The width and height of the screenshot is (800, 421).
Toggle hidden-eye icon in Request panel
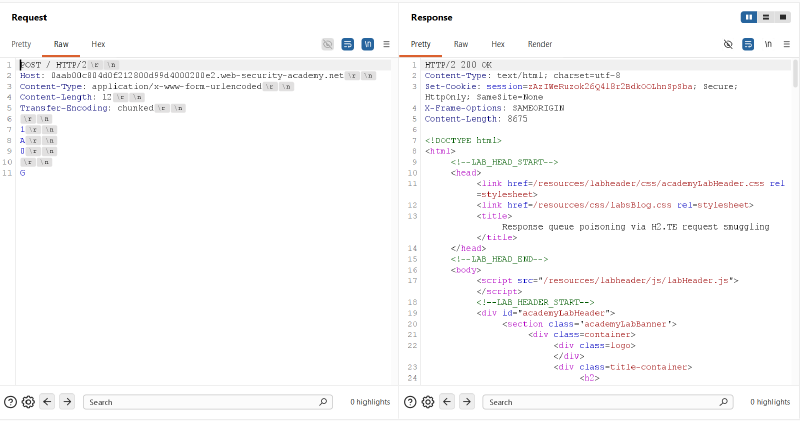coord(328,44)
